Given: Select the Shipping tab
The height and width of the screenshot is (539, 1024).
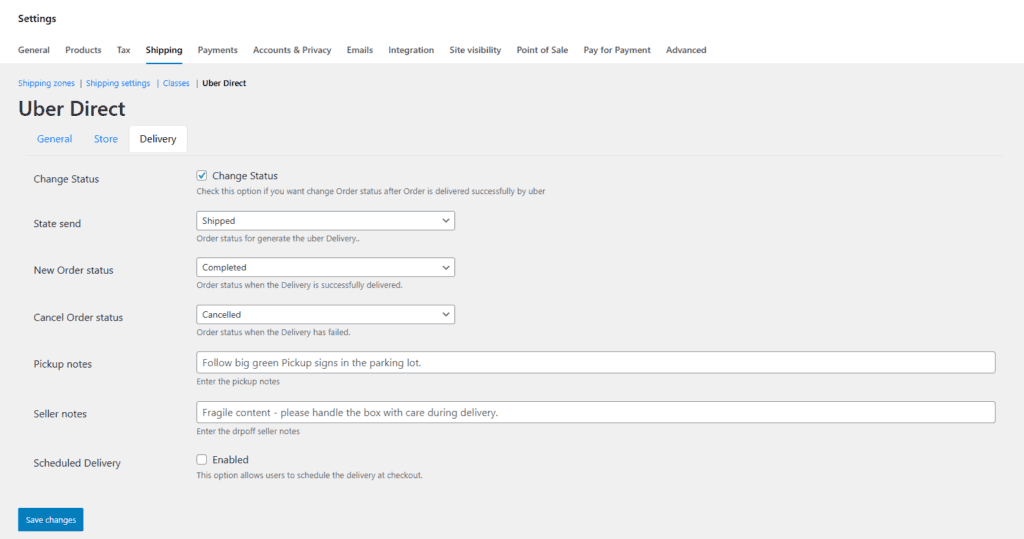Looking at the screenshot, I should tap(164, 50).
